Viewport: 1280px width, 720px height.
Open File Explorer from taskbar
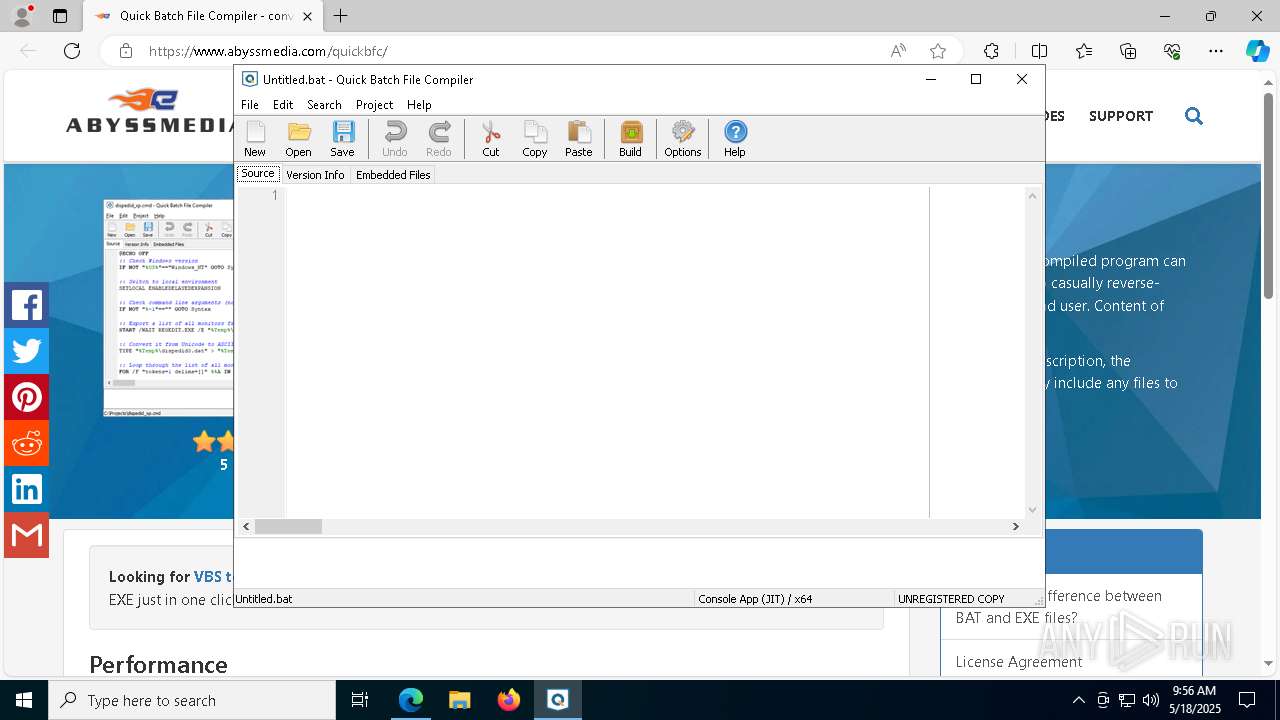tap(459, 700)
